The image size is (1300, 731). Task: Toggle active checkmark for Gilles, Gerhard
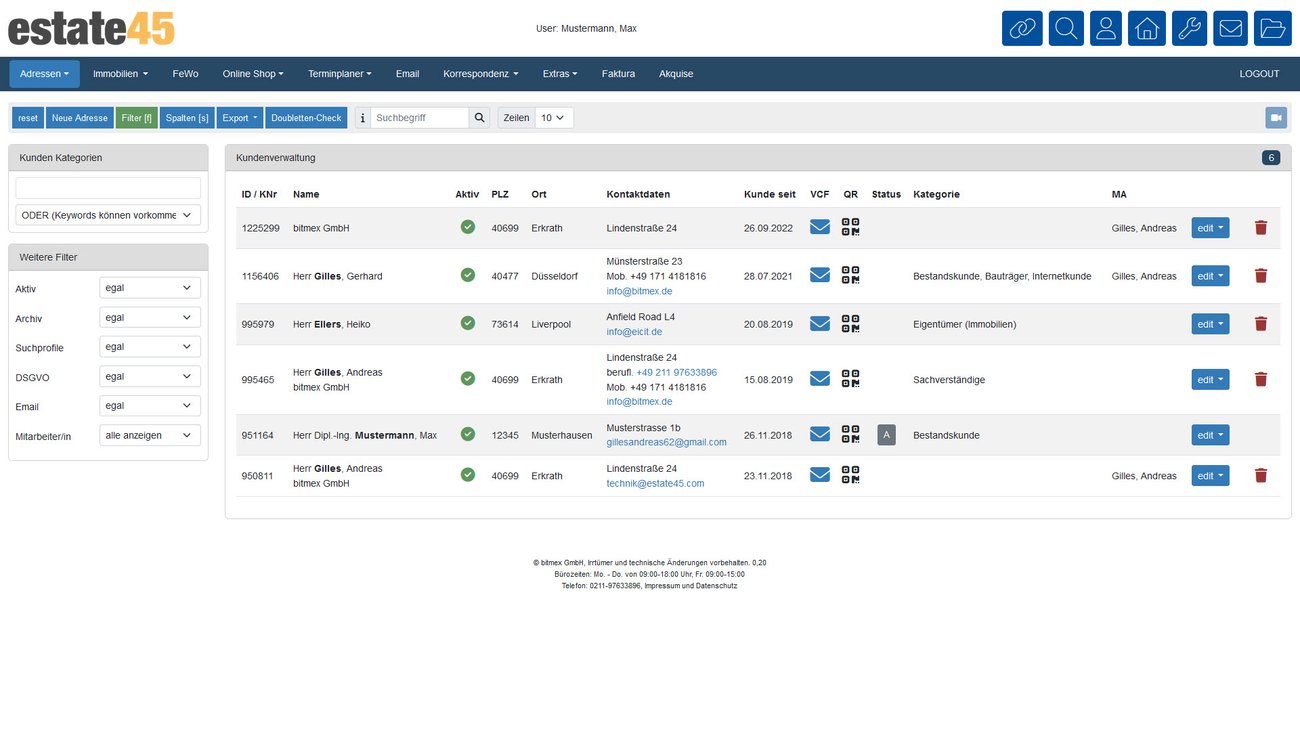tap(467, 275)
